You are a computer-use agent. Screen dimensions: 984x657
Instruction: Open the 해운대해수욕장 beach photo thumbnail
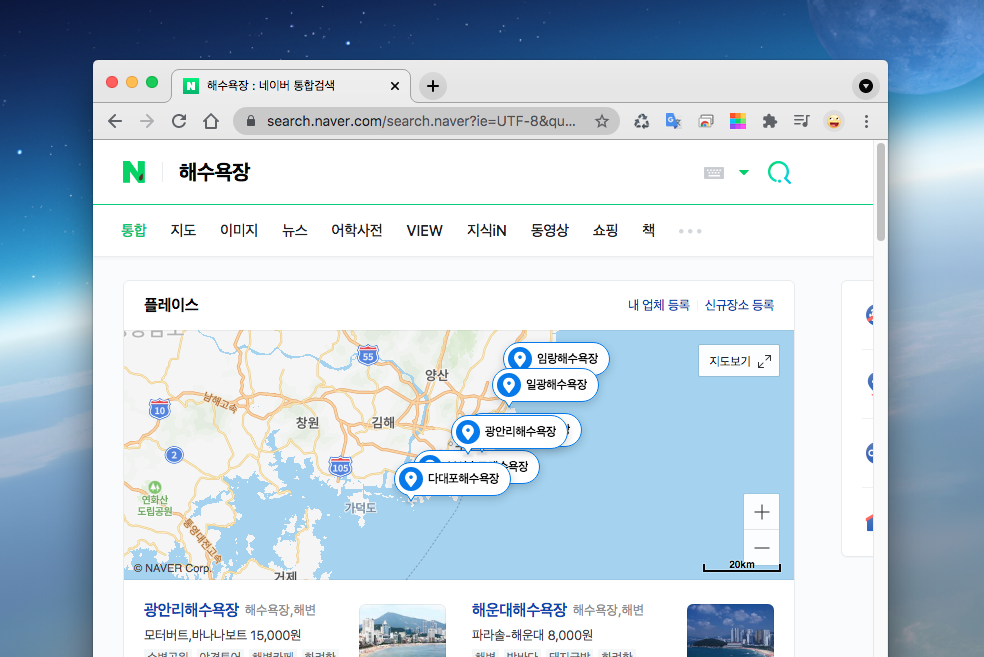pyautogui.click(x=730, y=631)
